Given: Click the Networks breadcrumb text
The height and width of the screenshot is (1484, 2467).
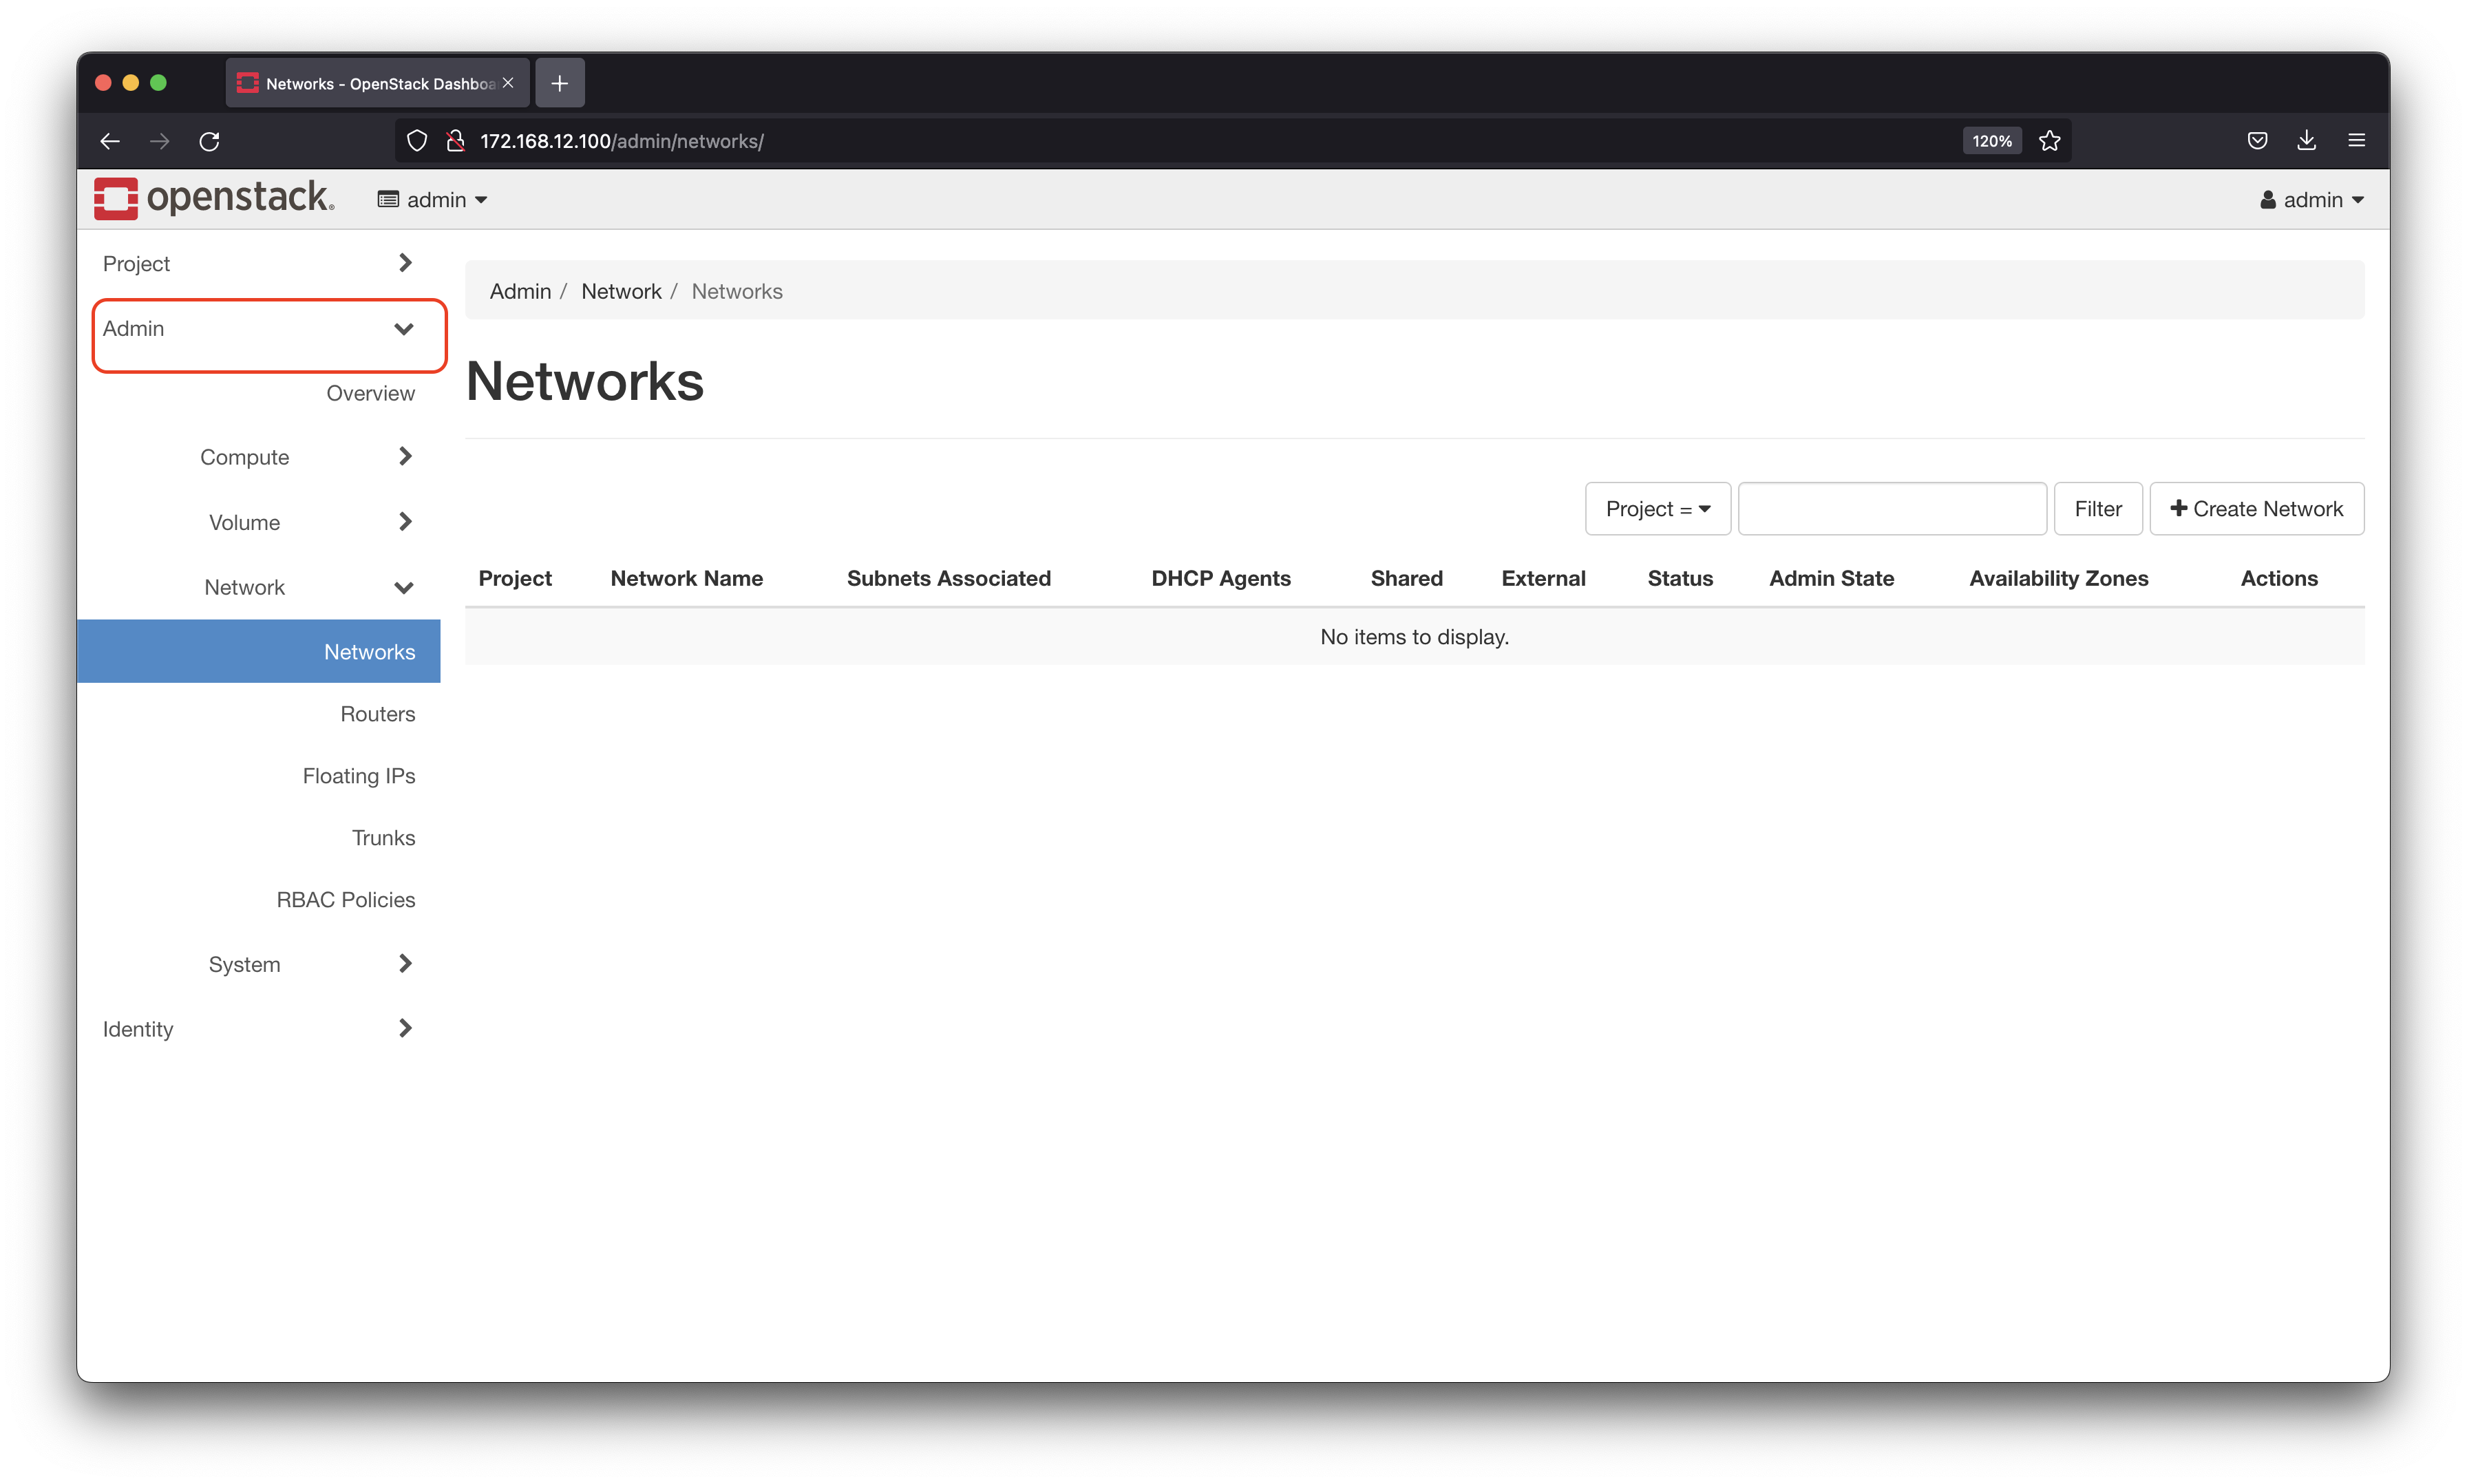Looking at the screenshot, I should pyautogui.click(x=737, y=291).
